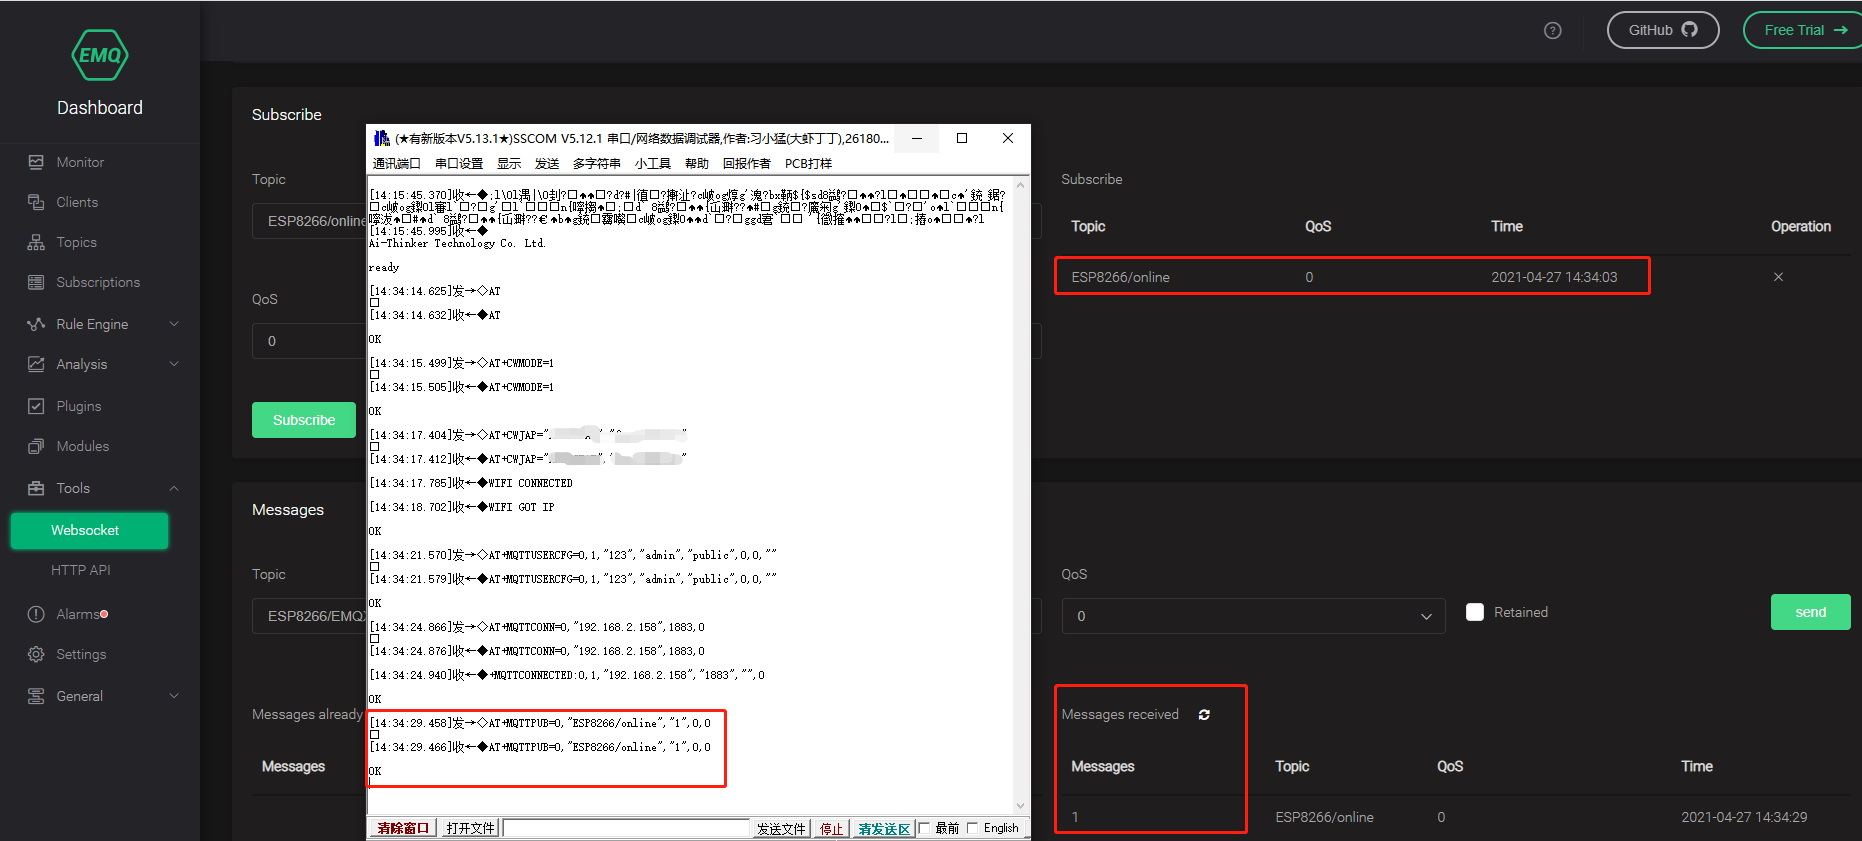Collapse the Tools submenu

[x=174, y=488]
